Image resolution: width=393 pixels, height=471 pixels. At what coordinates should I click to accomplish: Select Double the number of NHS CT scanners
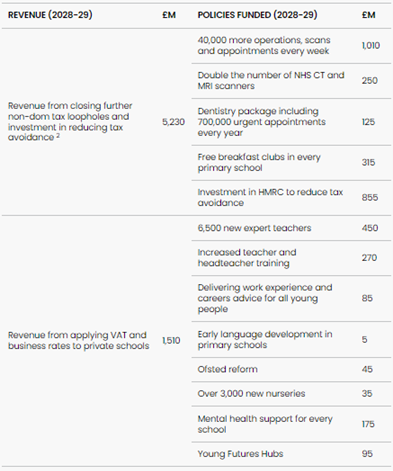[x=271, y=81]
